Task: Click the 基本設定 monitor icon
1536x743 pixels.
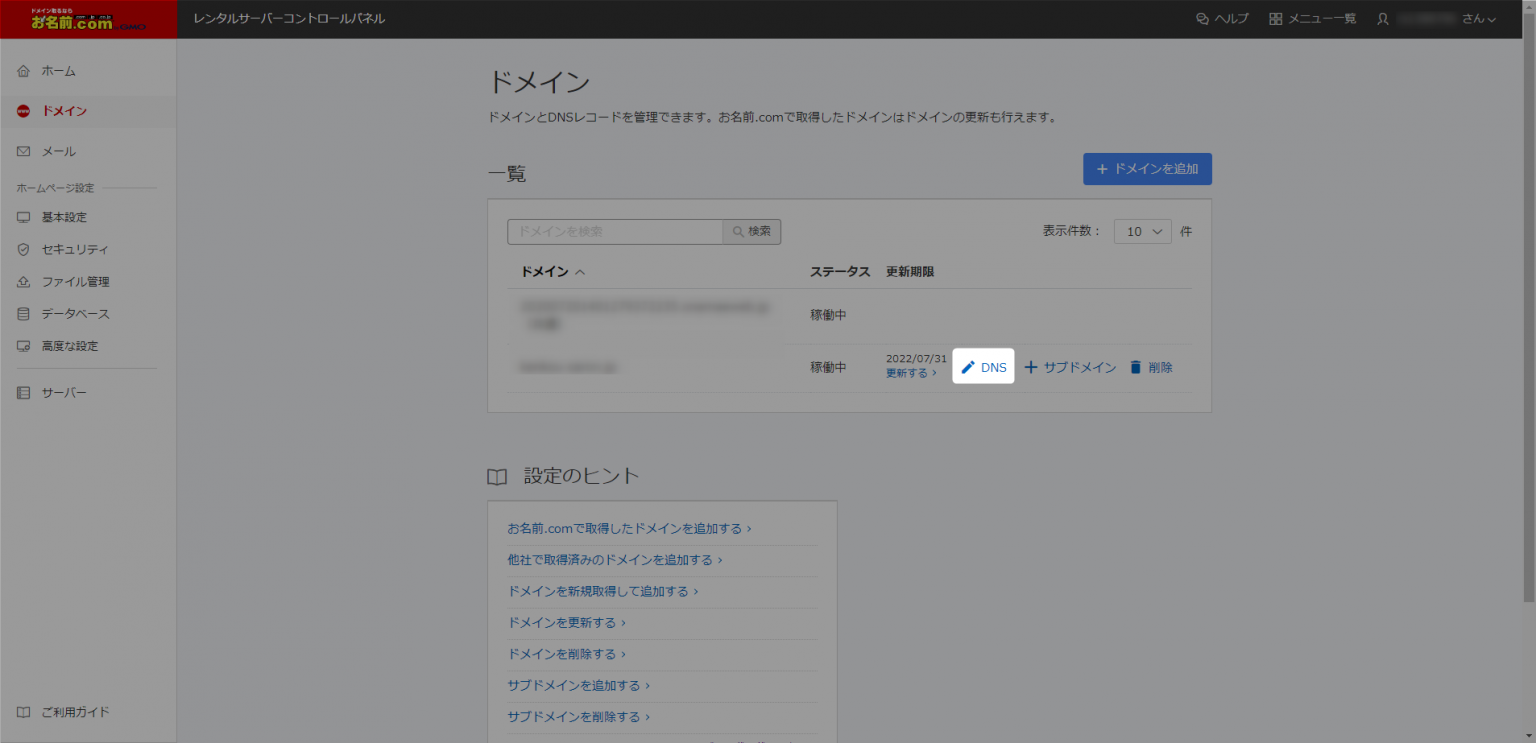Action: tap(24, 217)
